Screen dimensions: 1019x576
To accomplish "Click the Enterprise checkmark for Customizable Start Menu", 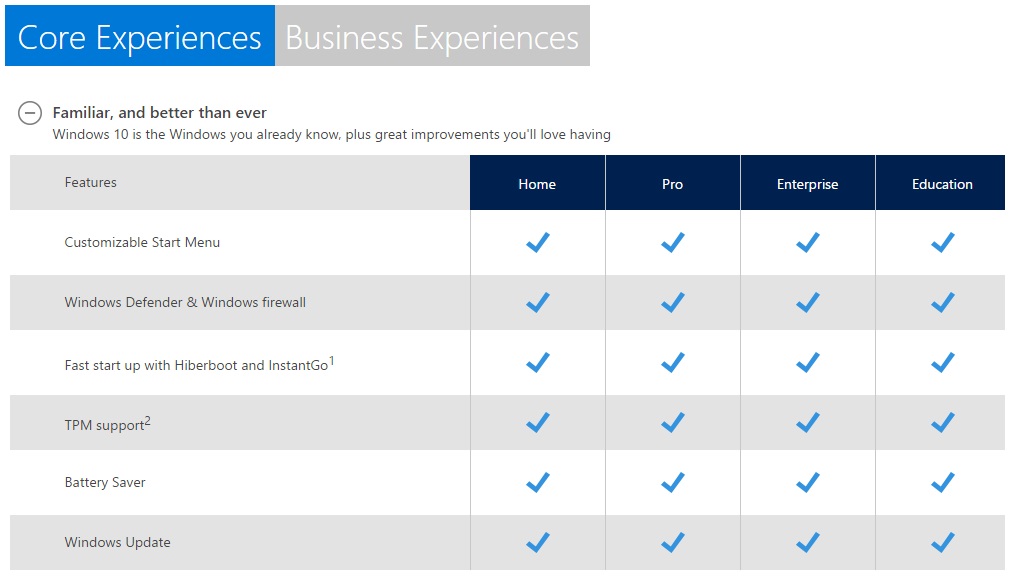I will [808, 242].
